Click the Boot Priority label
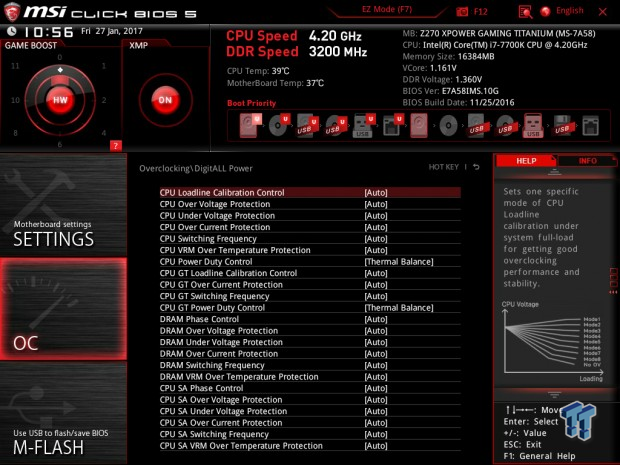This screenshot has height=465, width=620. (x=251, y=103)
